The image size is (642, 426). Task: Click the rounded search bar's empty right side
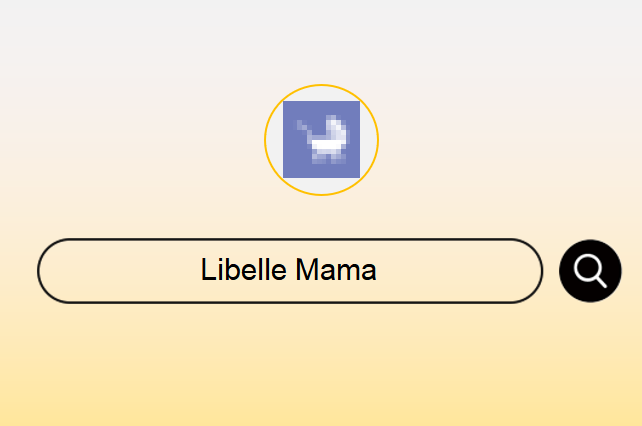(459, 271)
